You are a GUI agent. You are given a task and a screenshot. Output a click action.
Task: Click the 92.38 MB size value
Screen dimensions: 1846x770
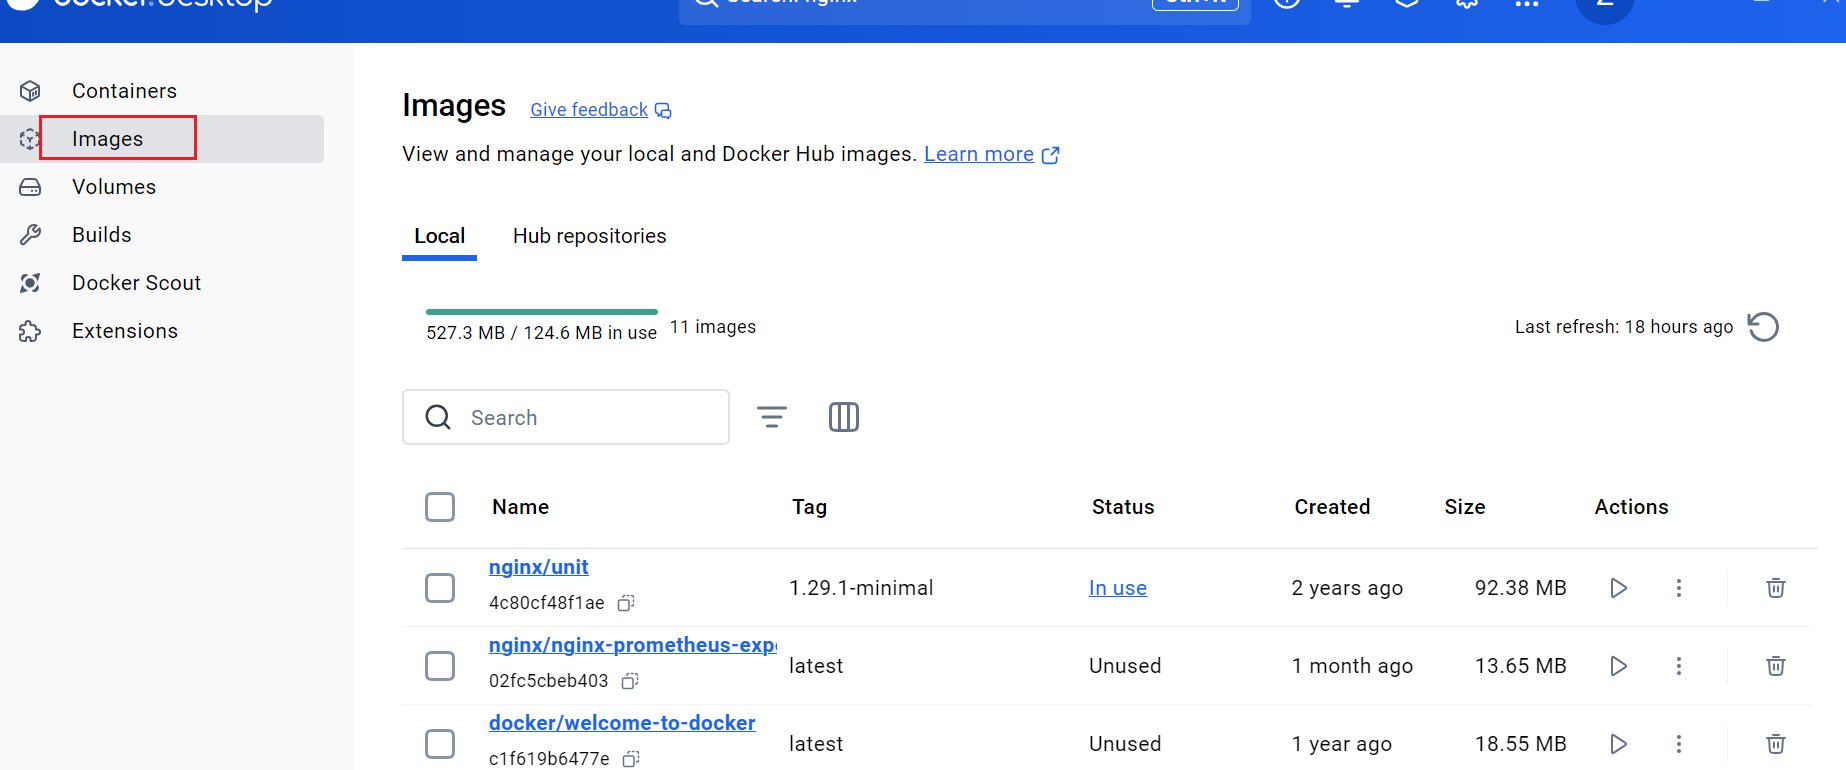point(1521,588)
